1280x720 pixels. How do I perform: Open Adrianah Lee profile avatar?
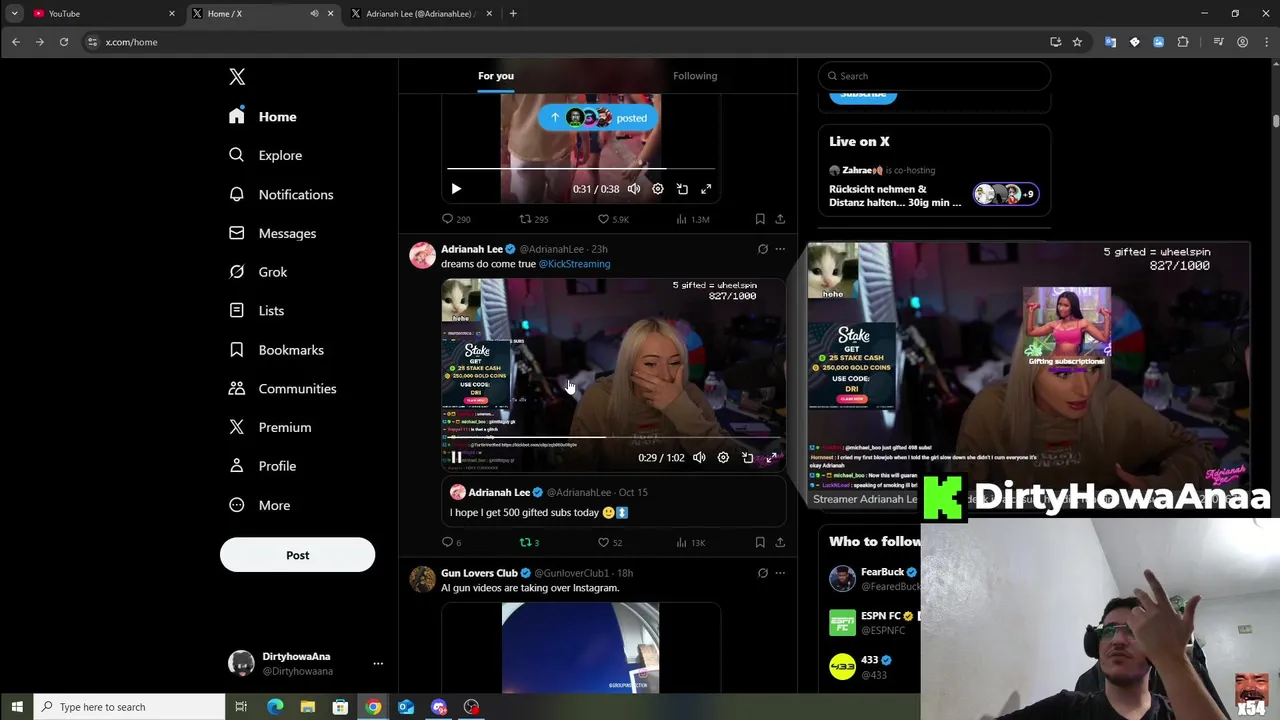(x=423, y=255)
